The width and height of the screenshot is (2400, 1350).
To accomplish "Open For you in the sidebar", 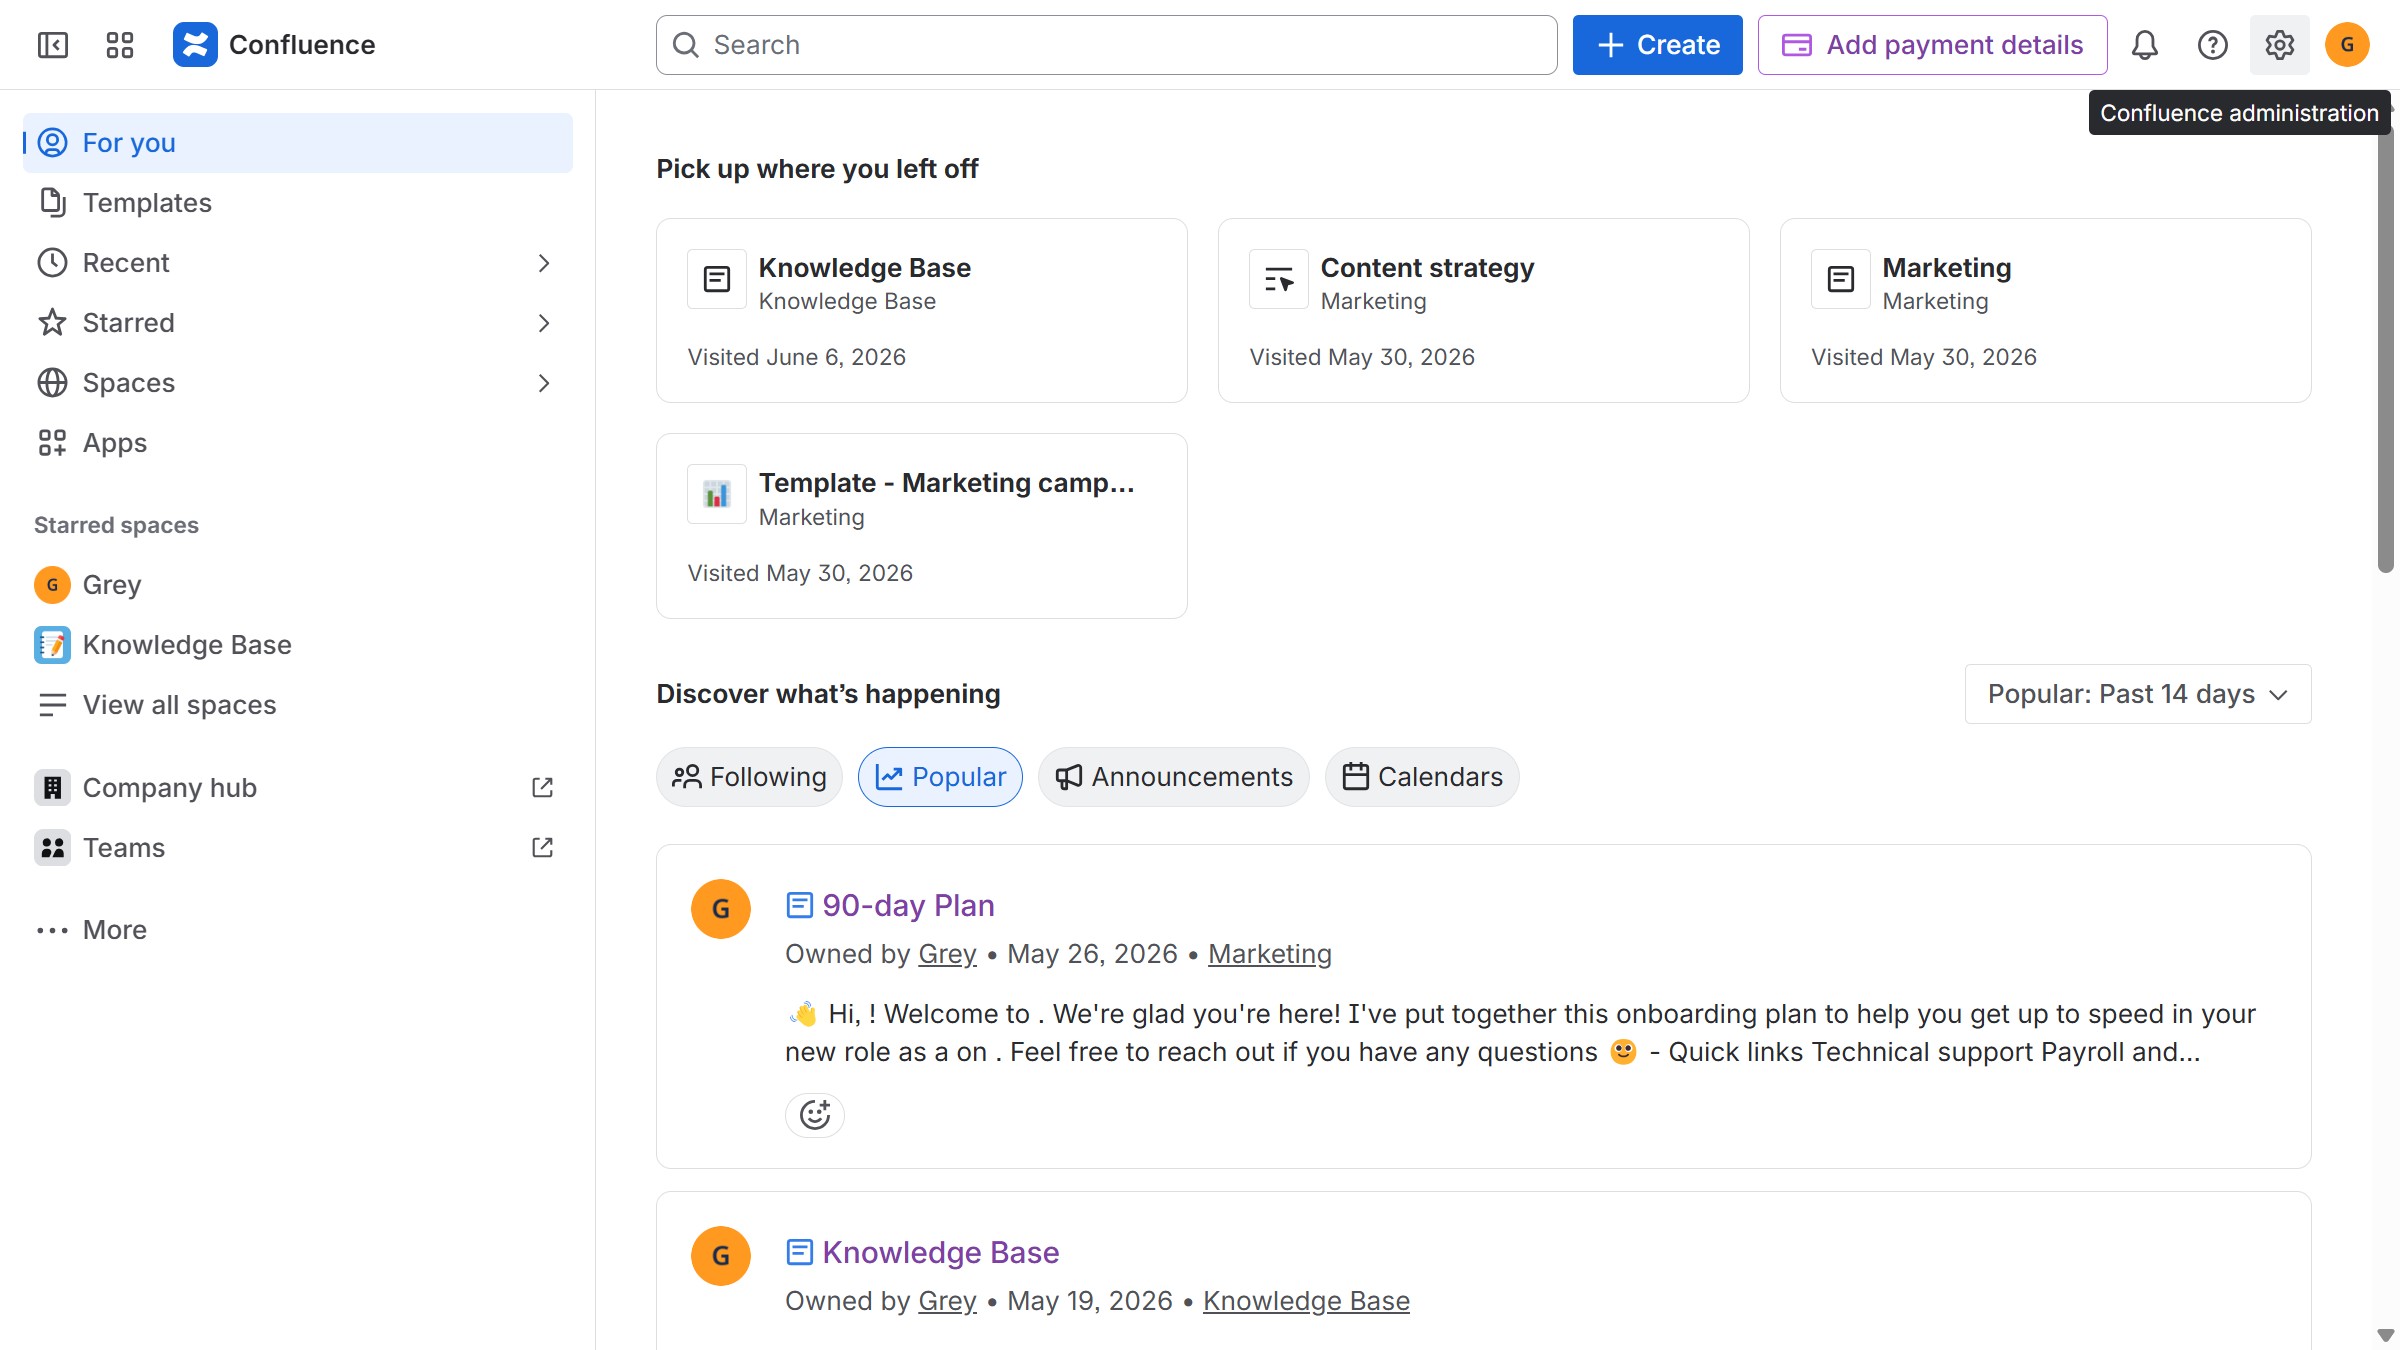I will tap(298, 143).
